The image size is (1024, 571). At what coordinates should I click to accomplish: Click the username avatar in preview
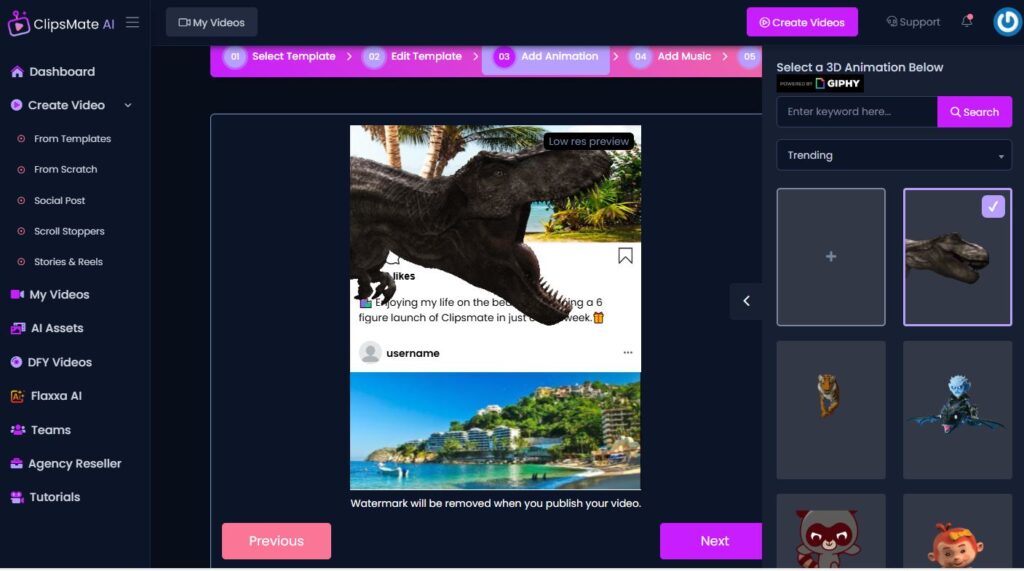(x=370, y=353)
